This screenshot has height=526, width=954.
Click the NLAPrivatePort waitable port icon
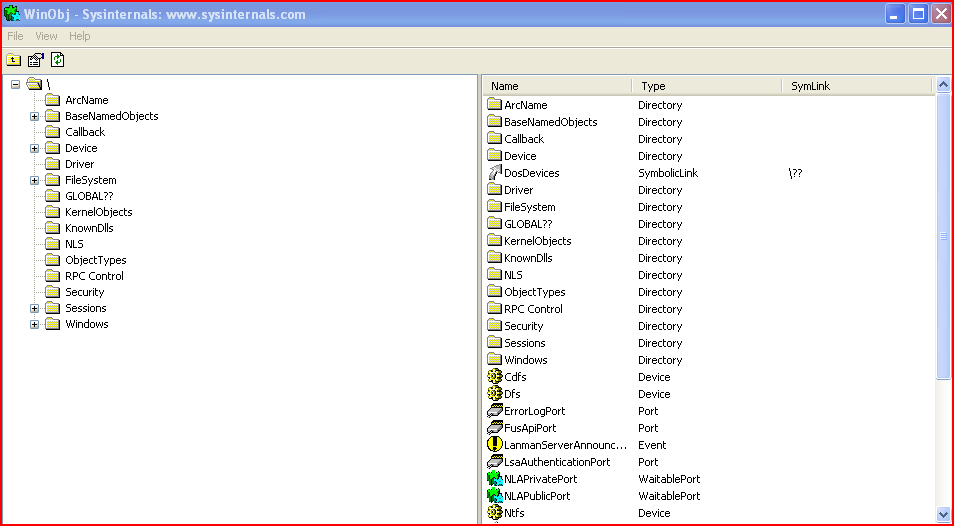pos(495,479)
